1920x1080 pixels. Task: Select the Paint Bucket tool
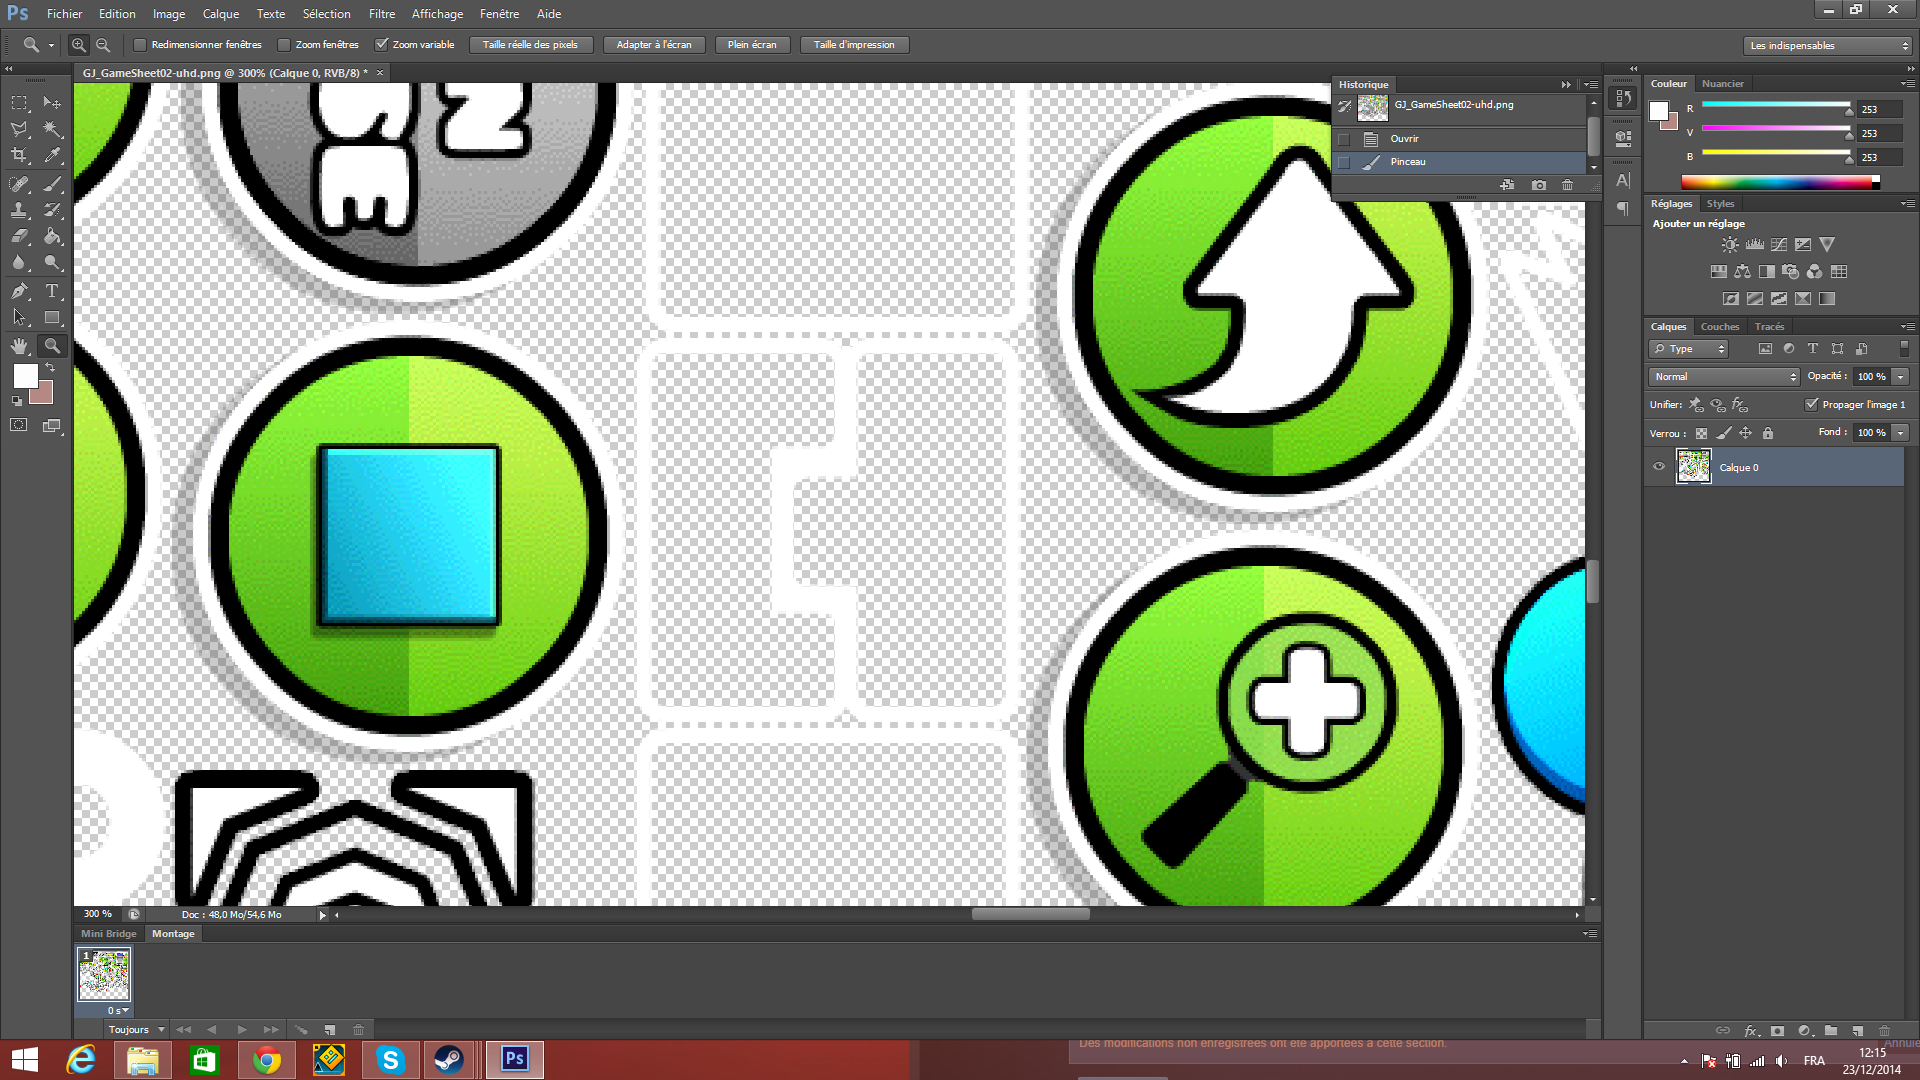(x=52, y=237)
